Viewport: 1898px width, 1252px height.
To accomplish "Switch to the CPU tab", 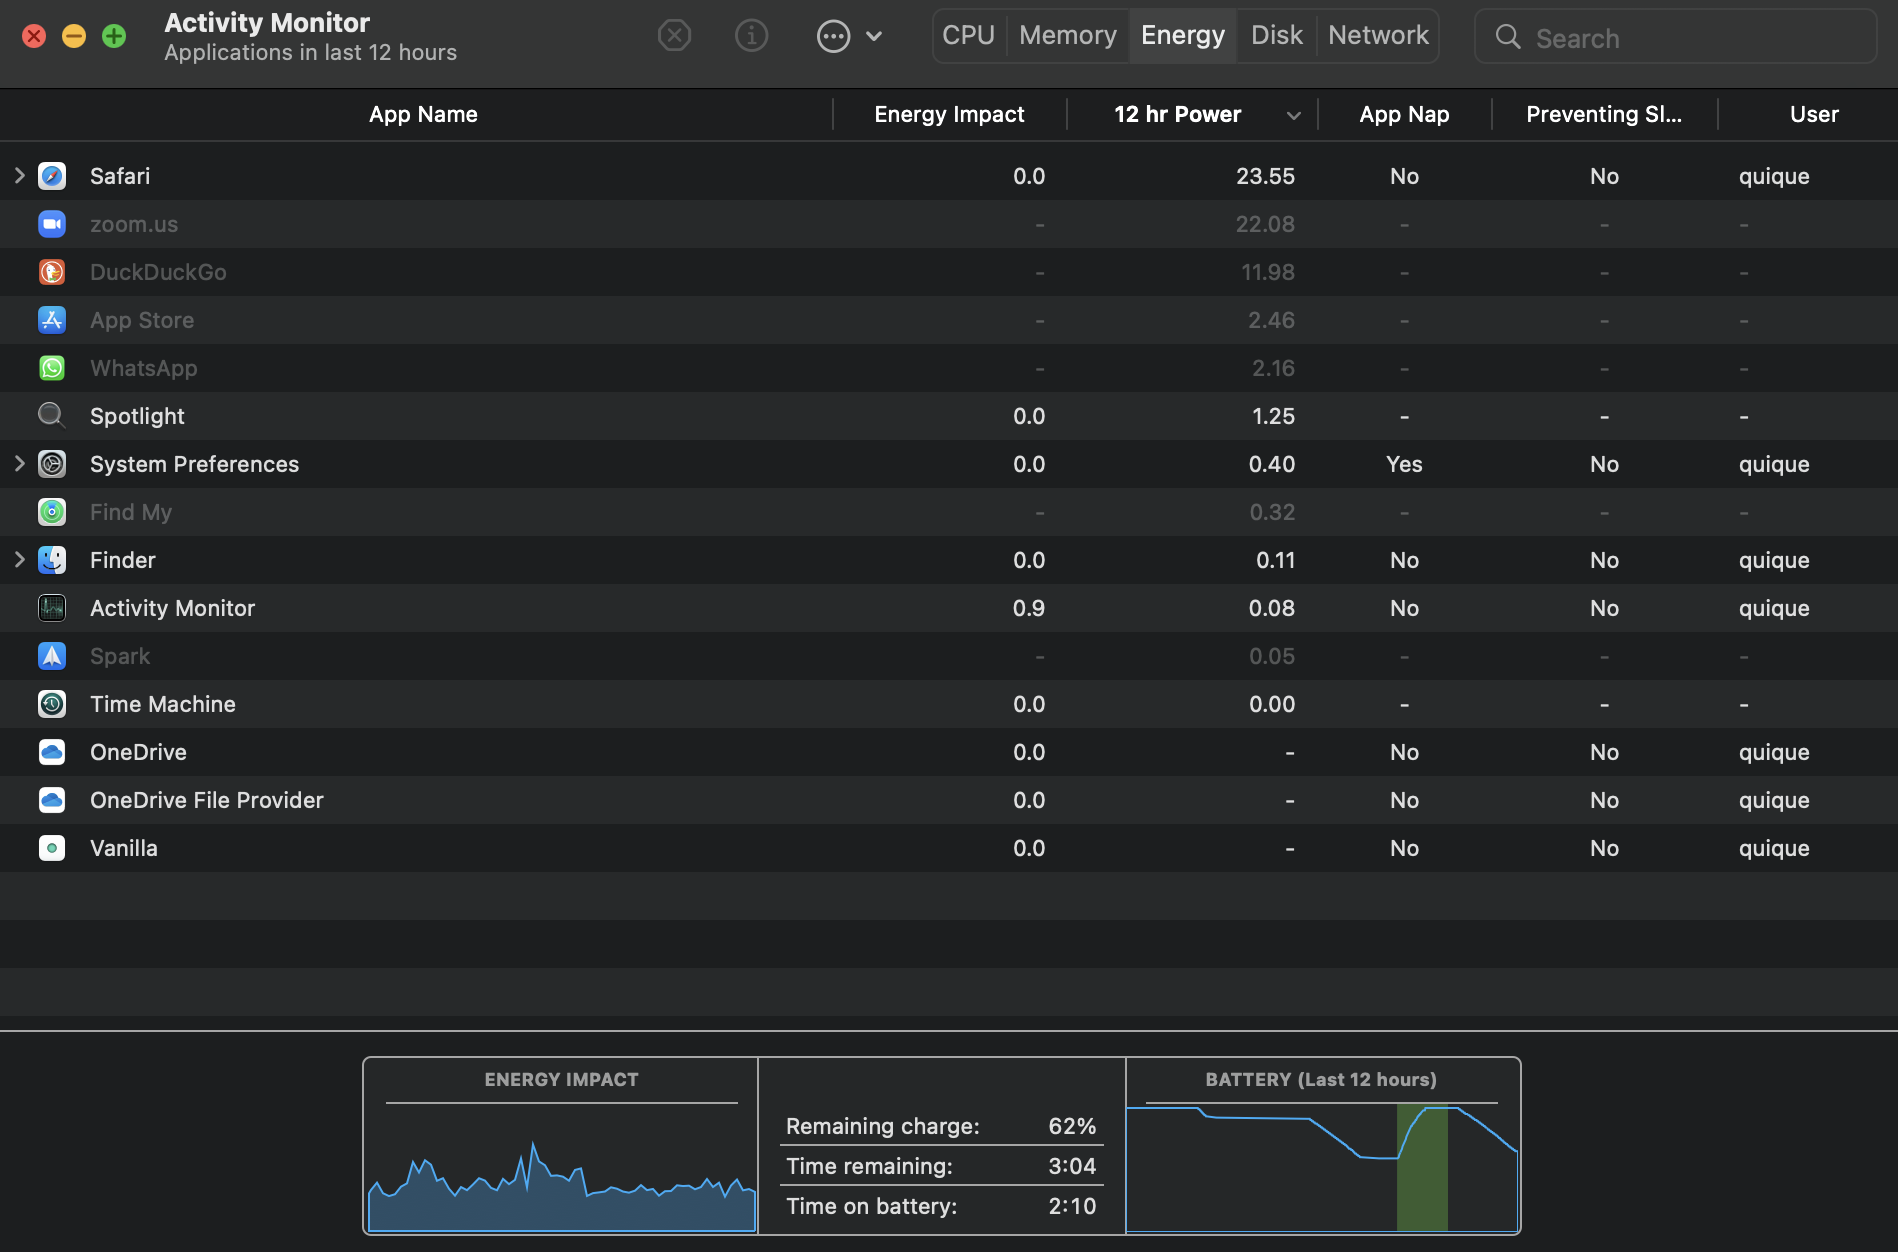I will [x=968, y=36].
